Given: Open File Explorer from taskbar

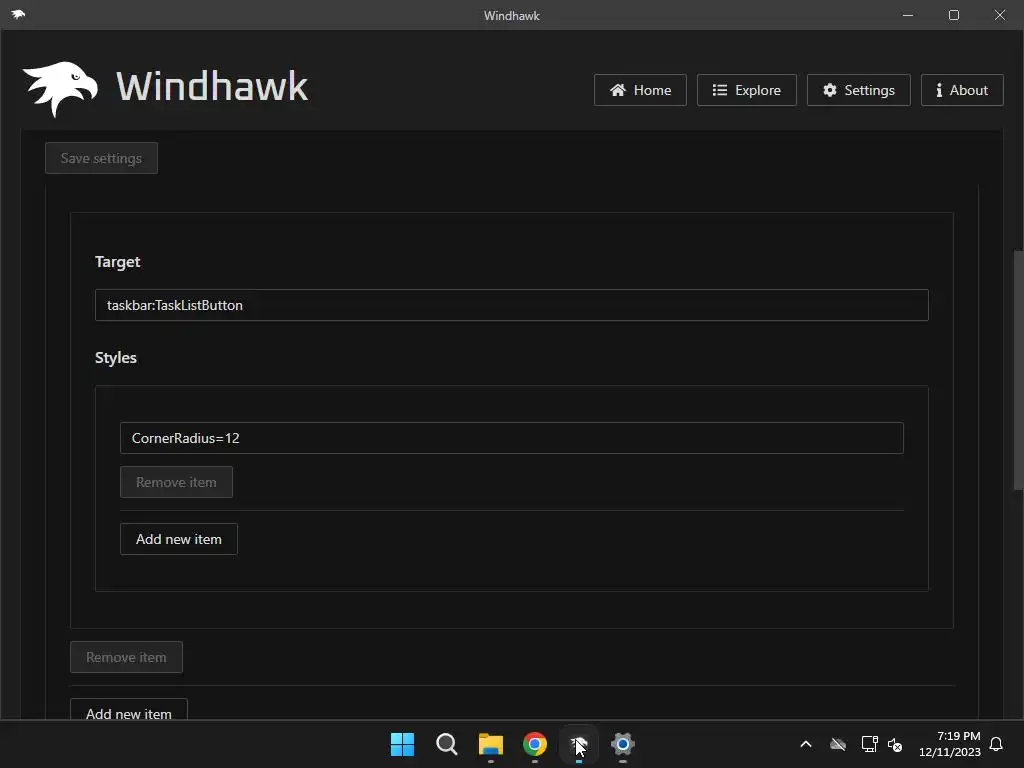Looking at the screenshot, I should pyautogui.click(x=490, y=744).
